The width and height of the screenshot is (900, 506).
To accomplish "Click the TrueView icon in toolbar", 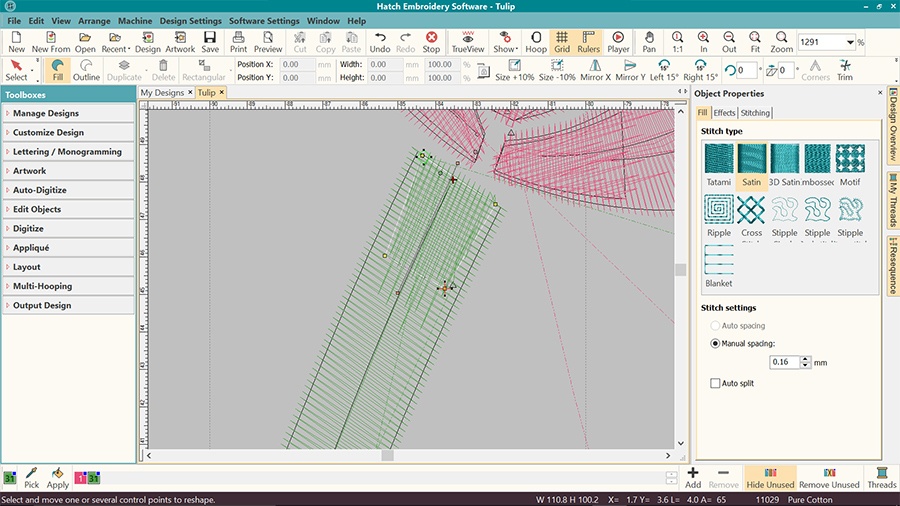I will 467,41.
